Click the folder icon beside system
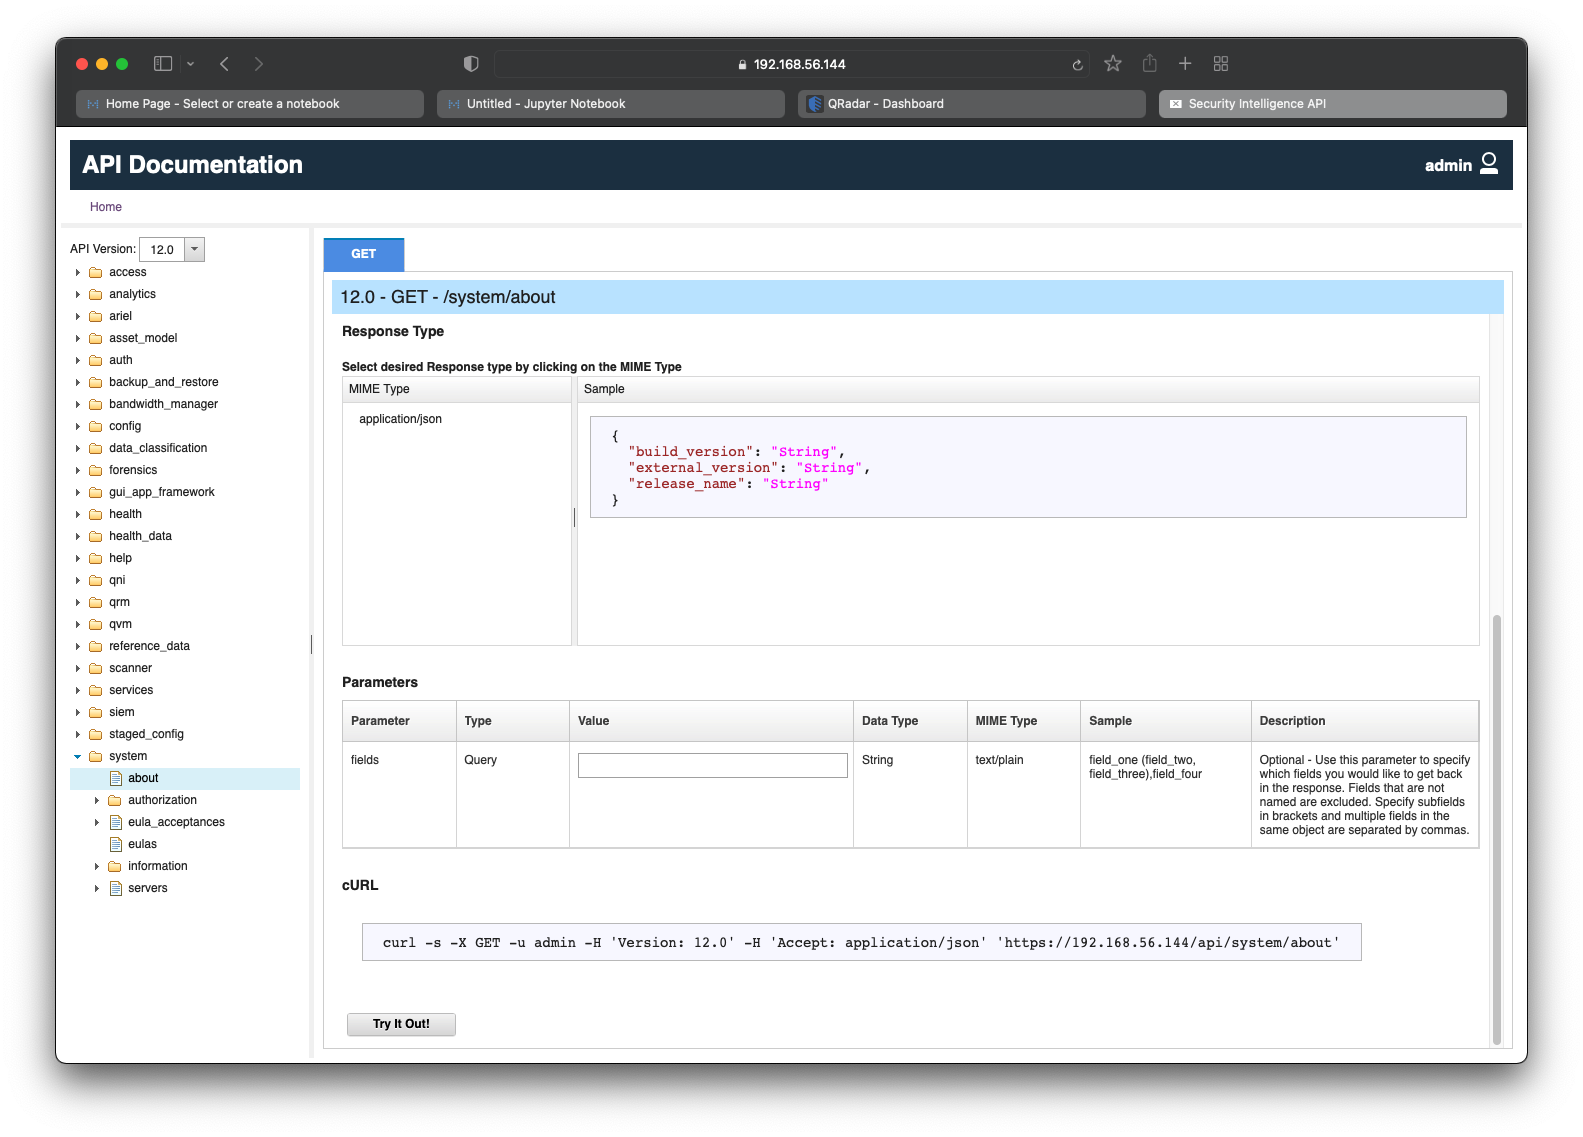Viewport: 1583px width, 1137px height. pos(96,756)
